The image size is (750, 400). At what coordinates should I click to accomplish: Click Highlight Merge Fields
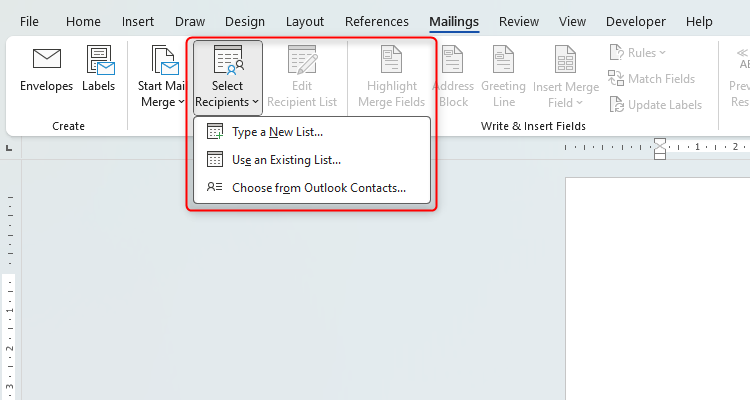pyautogui.click(x=392, y=78)
